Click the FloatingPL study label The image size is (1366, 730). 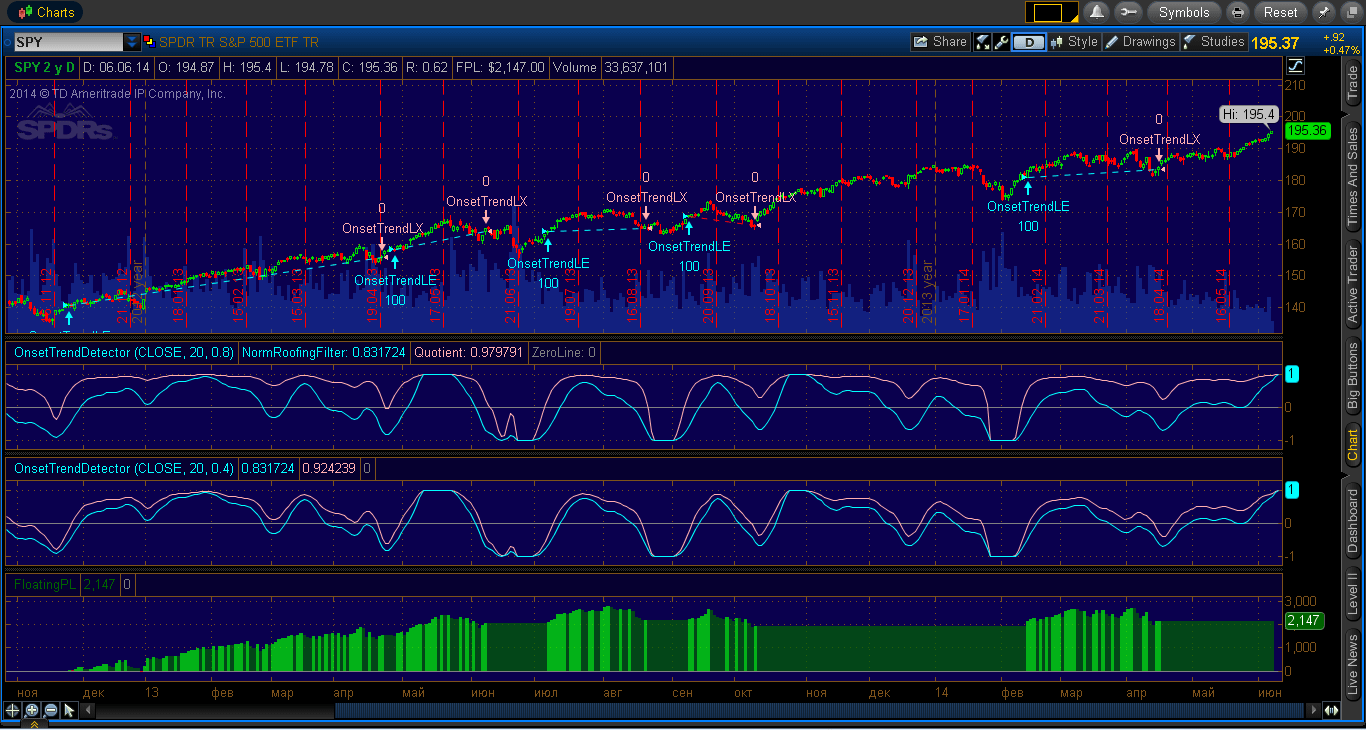[x=44, y=584]
